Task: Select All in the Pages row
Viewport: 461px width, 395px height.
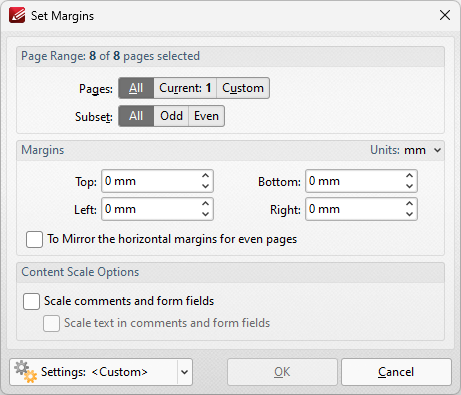Action: (136, 88)
